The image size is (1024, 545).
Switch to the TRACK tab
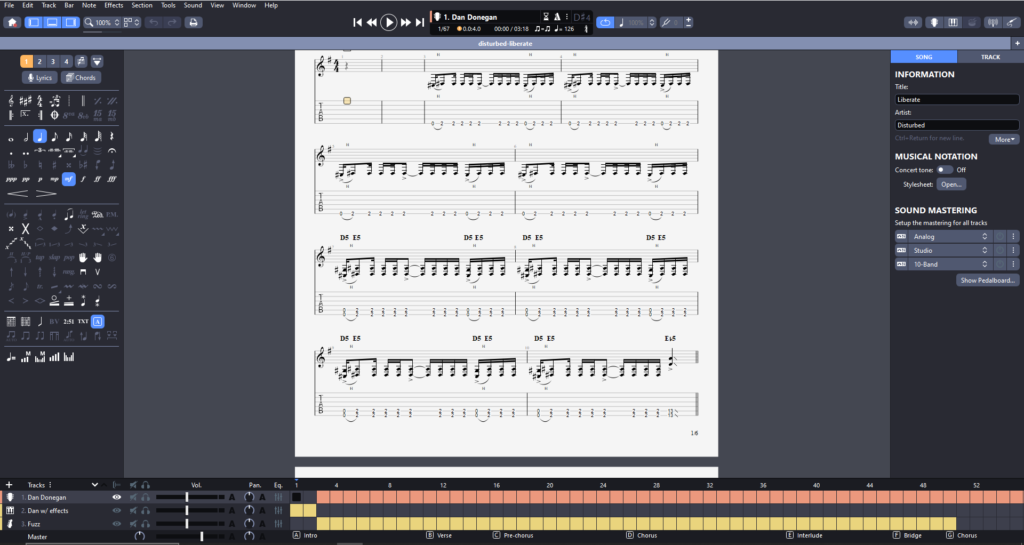click(x=990, y=57)
